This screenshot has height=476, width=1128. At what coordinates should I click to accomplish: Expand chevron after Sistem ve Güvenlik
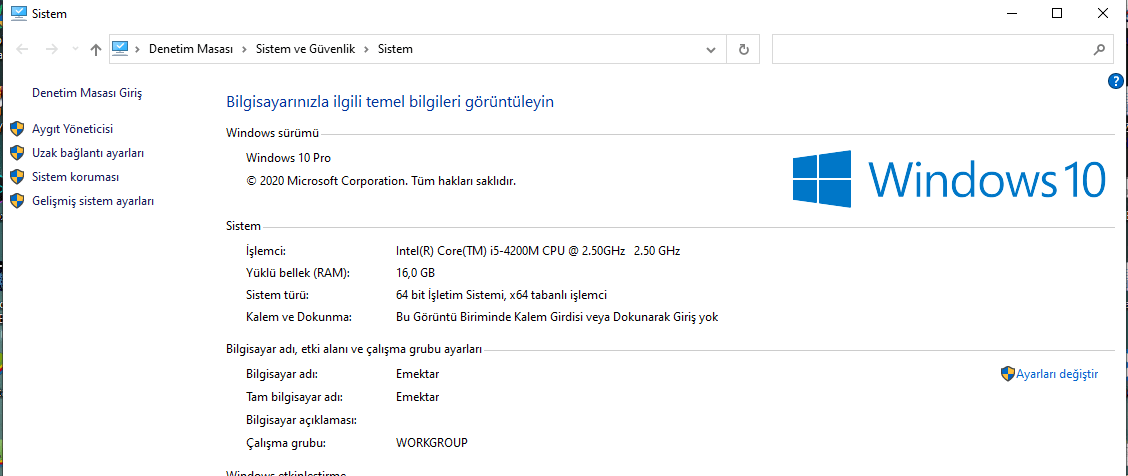pos(366,50)
